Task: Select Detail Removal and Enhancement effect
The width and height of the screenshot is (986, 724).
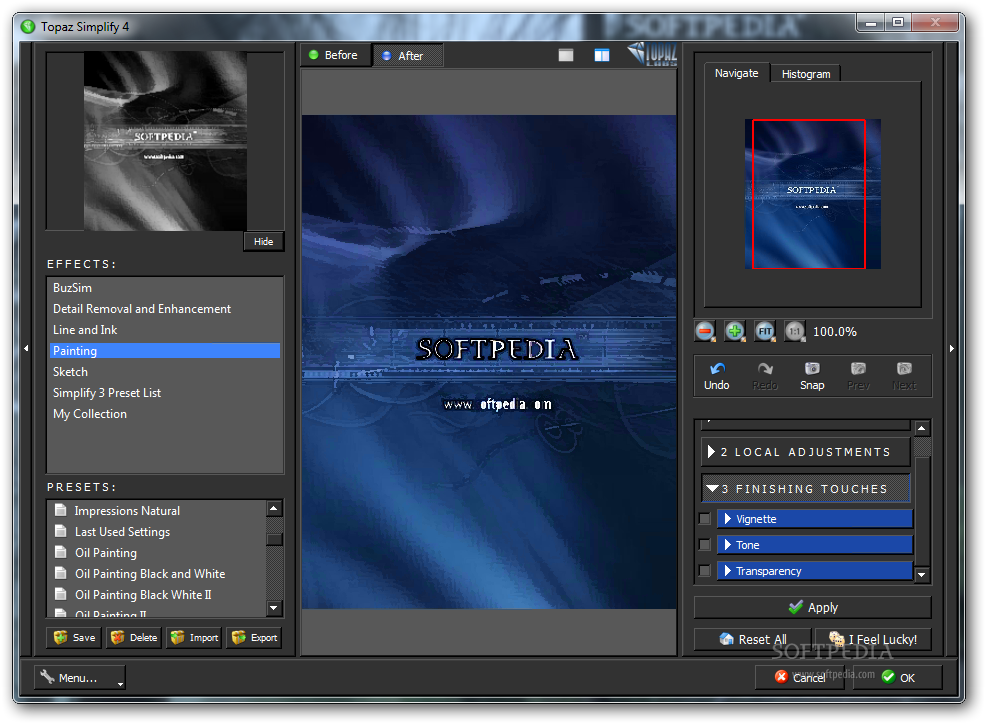Action: click(x=165, y=308)
